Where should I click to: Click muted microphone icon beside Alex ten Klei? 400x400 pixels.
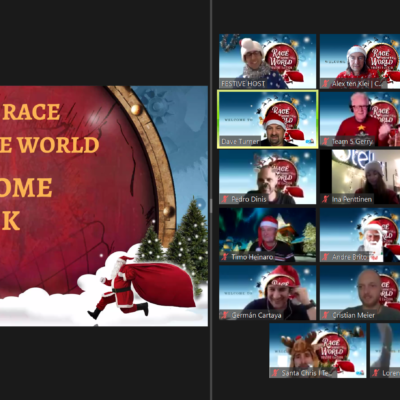point(326,84)
